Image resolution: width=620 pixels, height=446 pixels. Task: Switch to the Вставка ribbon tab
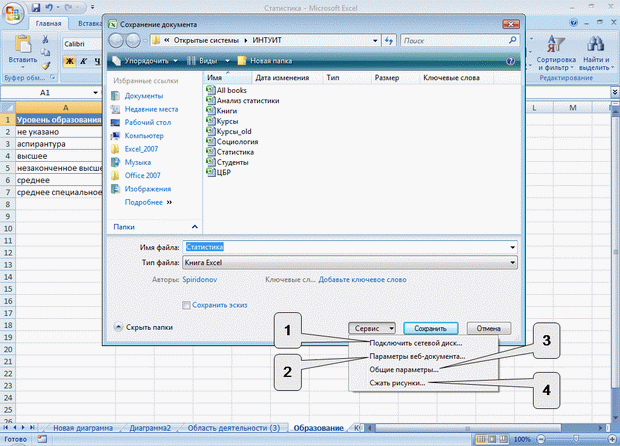click(x=90, y=23)
